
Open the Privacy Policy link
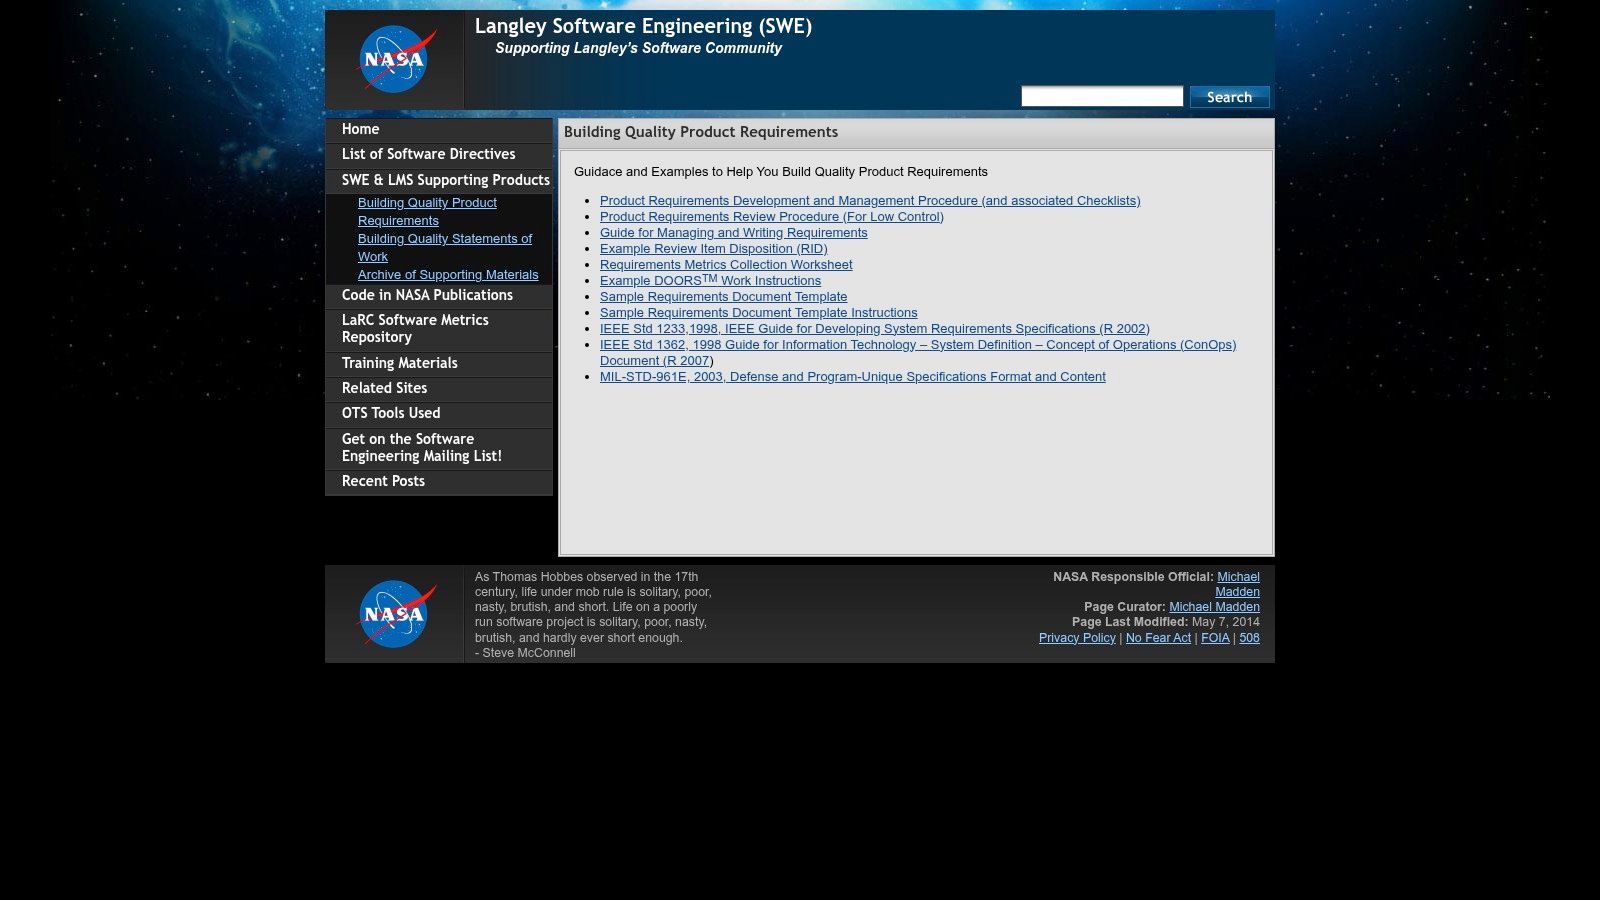coord(1077,638)
